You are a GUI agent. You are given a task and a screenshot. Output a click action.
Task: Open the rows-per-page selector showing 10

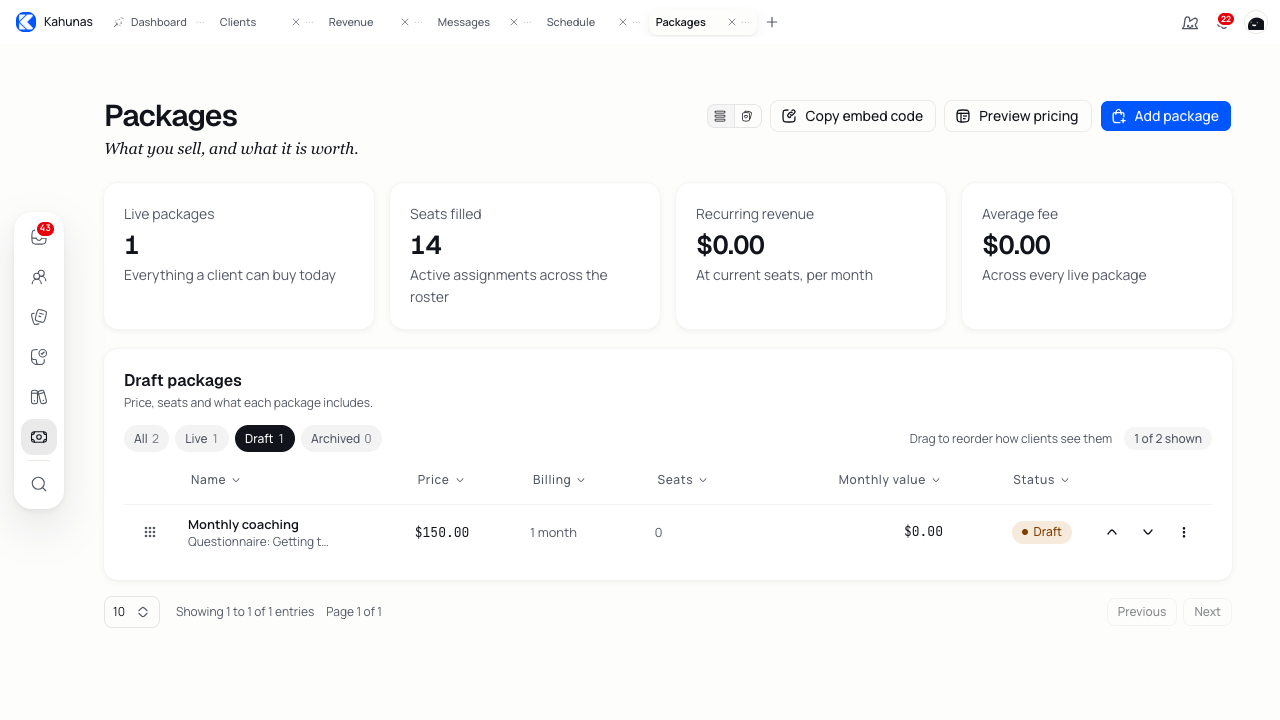pyautogui.click(x=132, y=612)
